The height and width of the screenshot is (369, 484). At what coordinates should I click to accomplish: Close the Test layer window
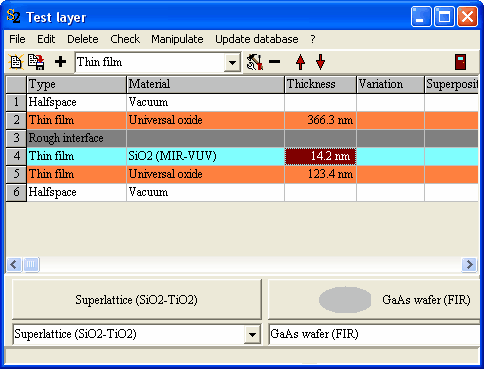click(x=467, y=16)
